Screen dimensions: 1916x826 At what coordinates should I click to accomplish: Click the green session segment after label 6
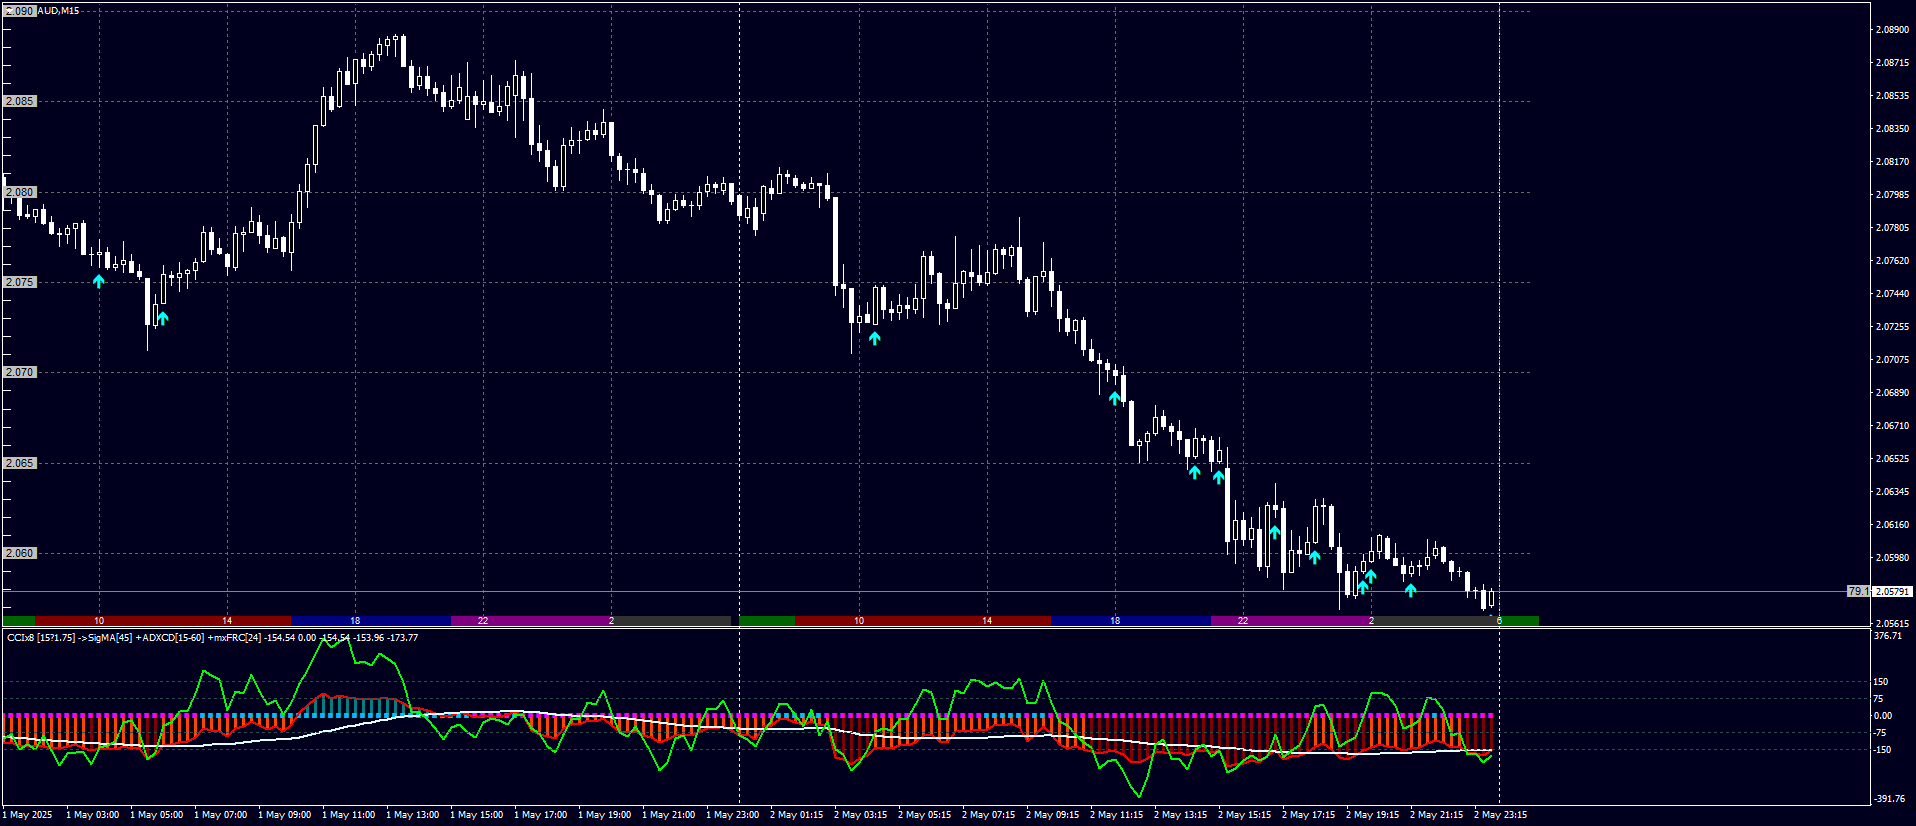click(x=1519, y=621)
